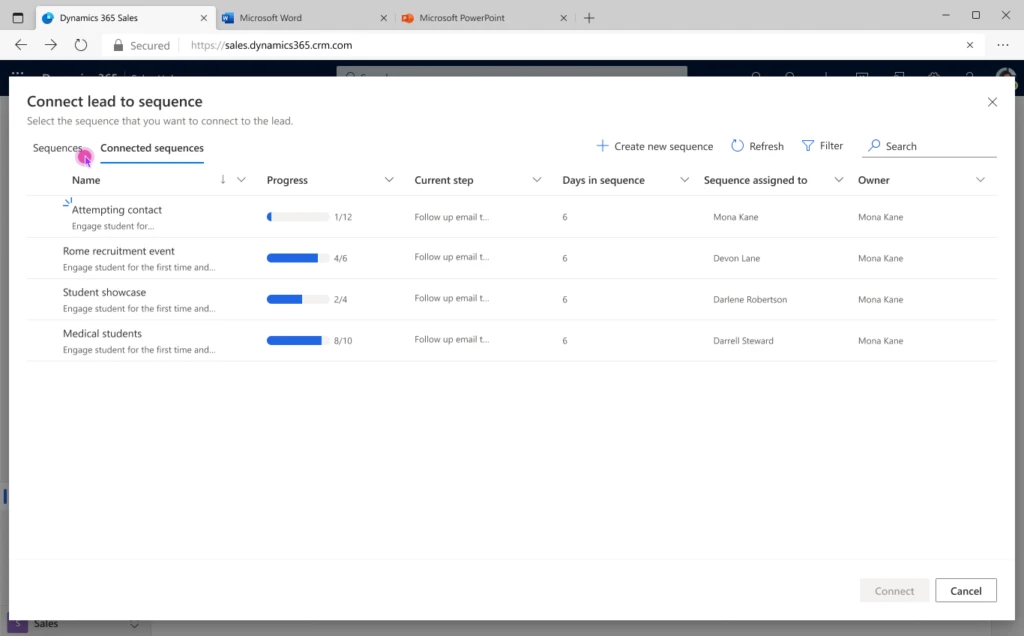
Task: Click the Cancel button
Action: (x=965, y=590)
